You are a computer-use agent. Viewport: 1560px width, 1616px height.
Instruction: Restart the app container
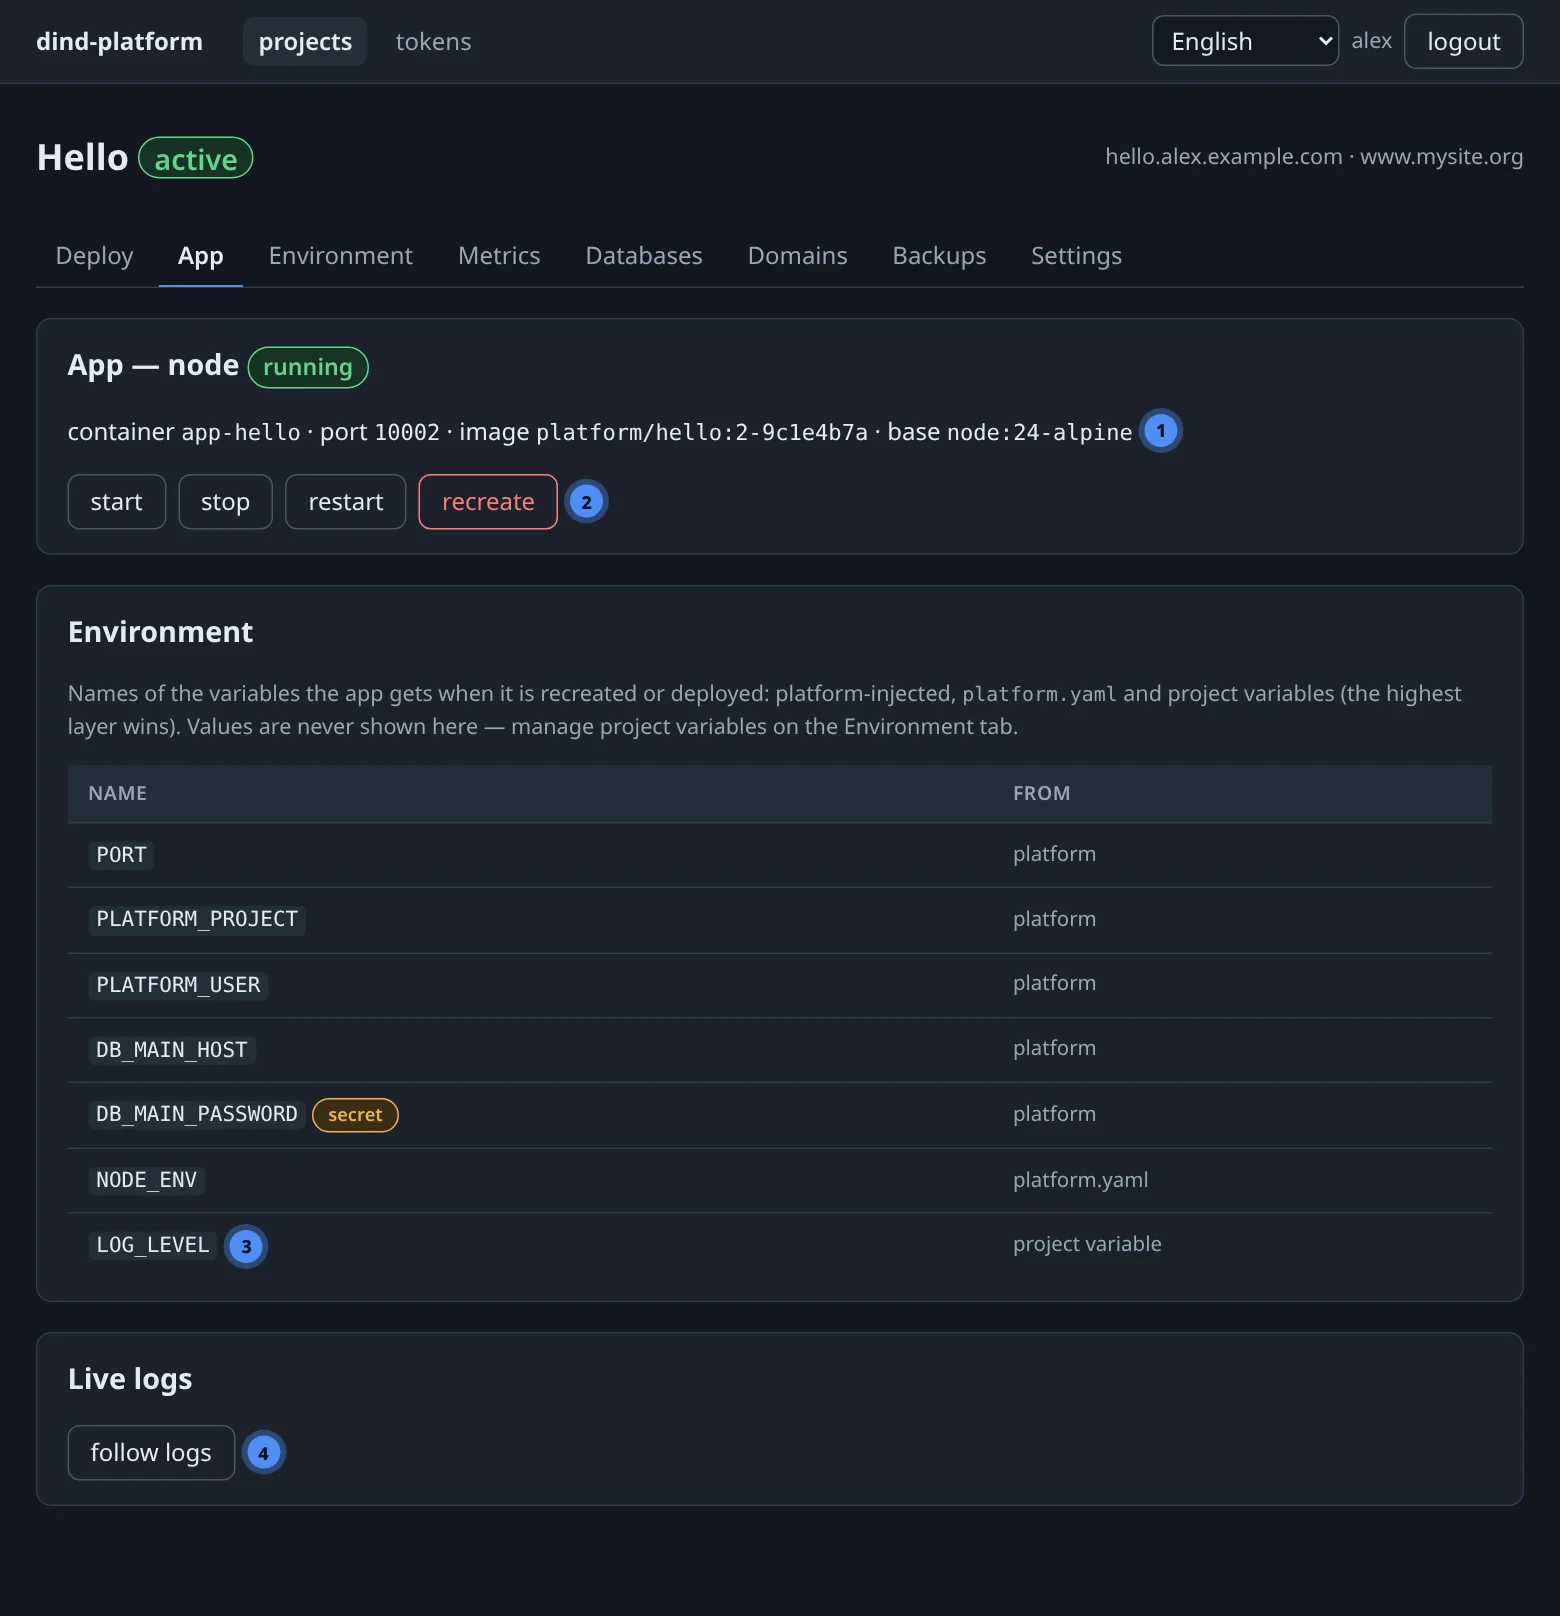pos(346,502)
